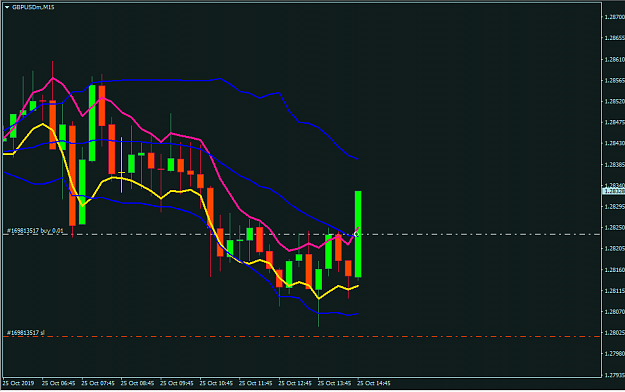Image resolution: width=625 pixels, height=392 pixels.
Task: Click the 25 Oct 10:45 time label
Action: pos(216,383)
